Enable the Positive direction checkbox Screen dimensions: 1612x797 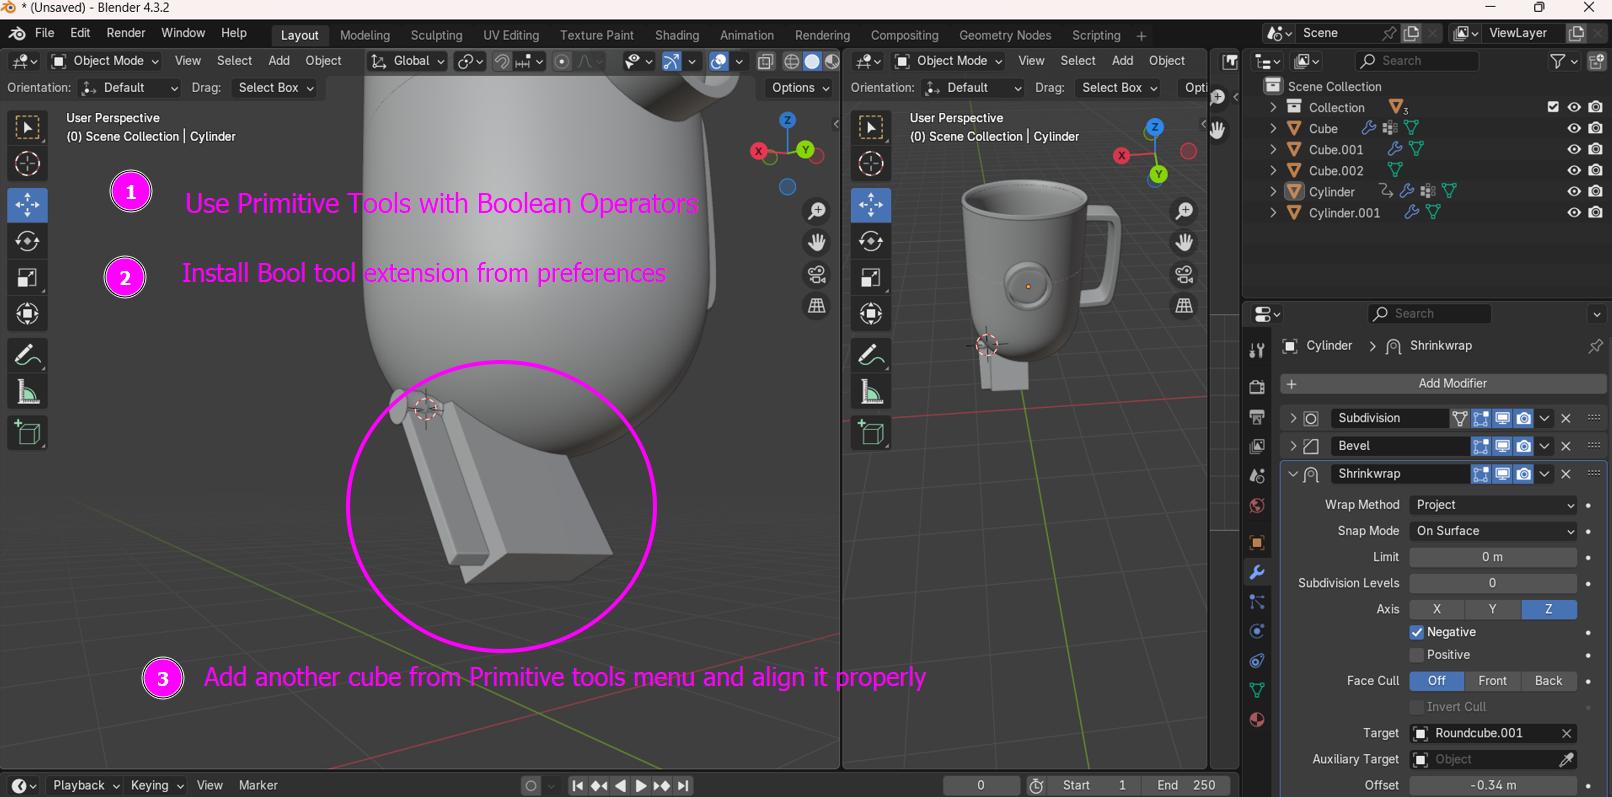[x=1416, y=655]
